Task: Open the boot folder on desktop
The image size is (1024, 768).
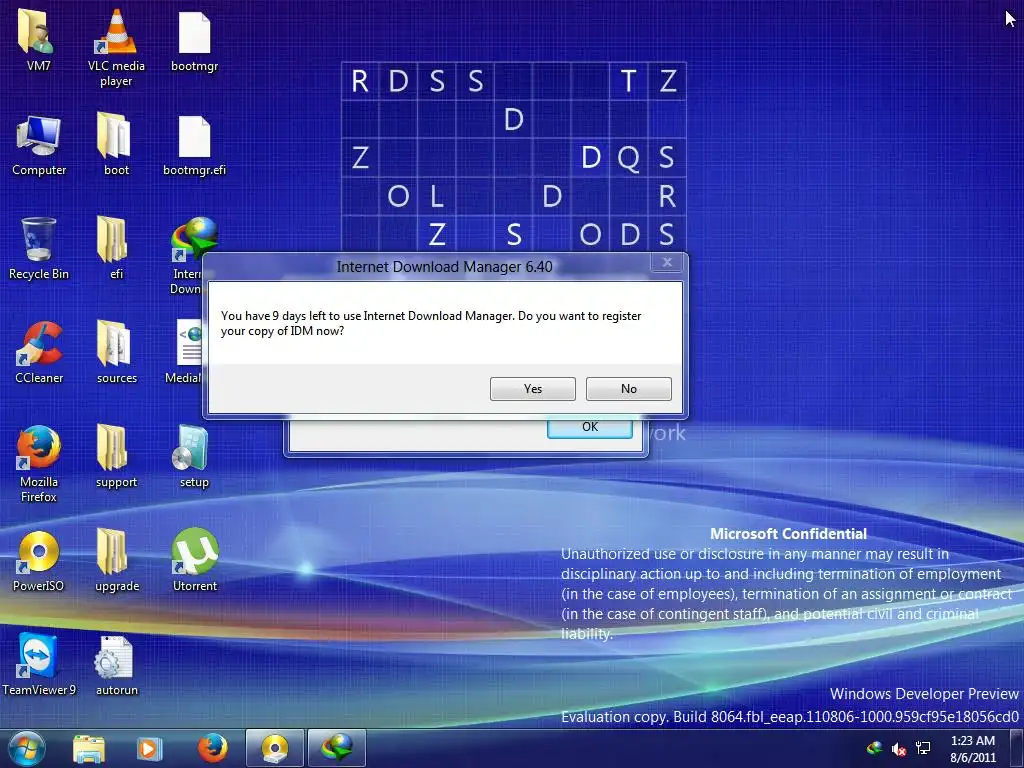Action: tap(116, 145)
